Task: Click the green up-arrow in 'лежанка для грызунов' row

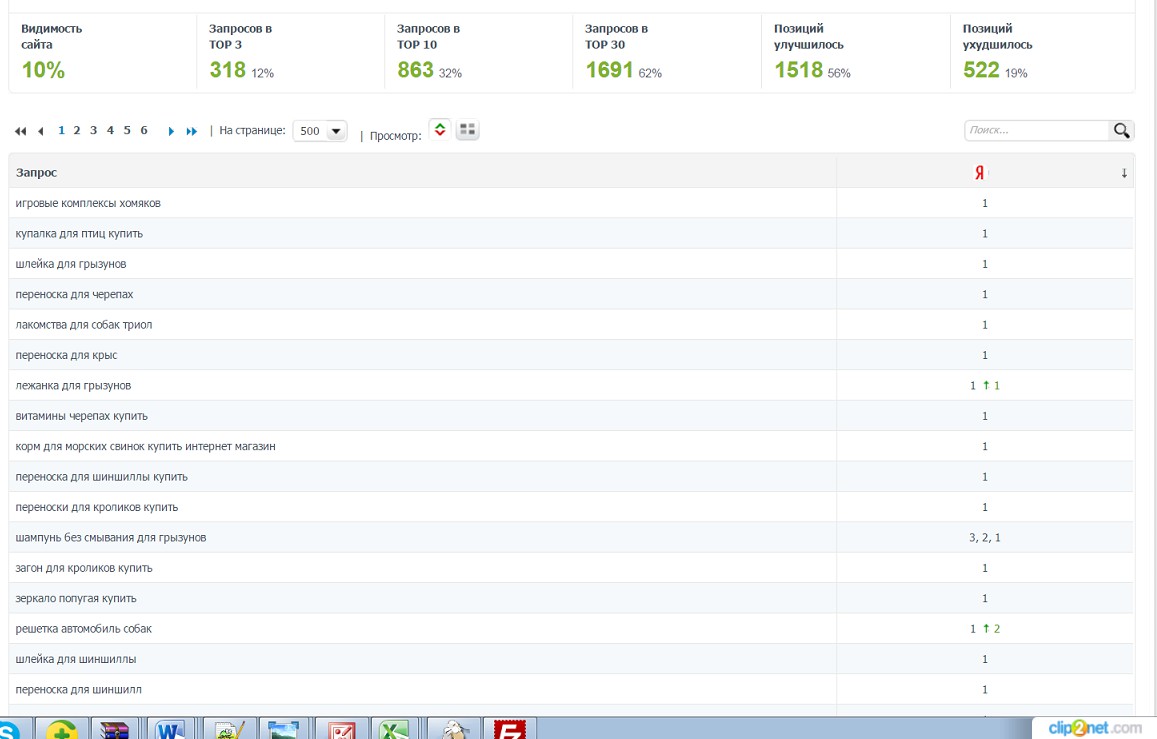Action: 986,385
